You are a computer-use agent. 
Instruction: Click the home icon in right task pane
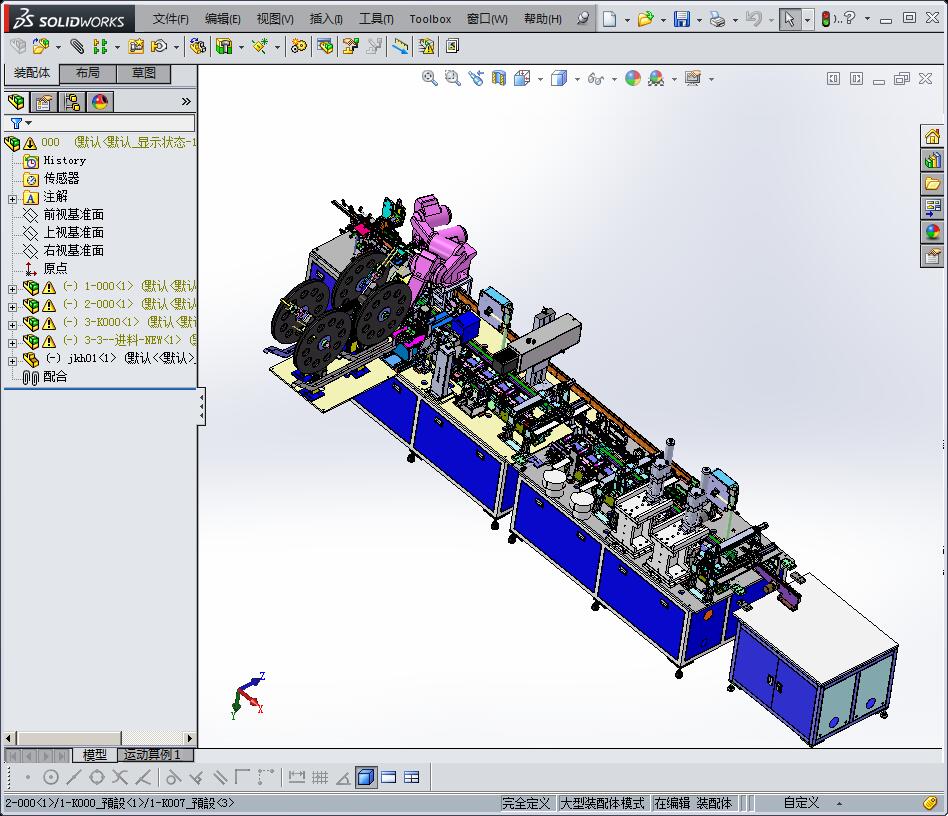tap(932, 137)
